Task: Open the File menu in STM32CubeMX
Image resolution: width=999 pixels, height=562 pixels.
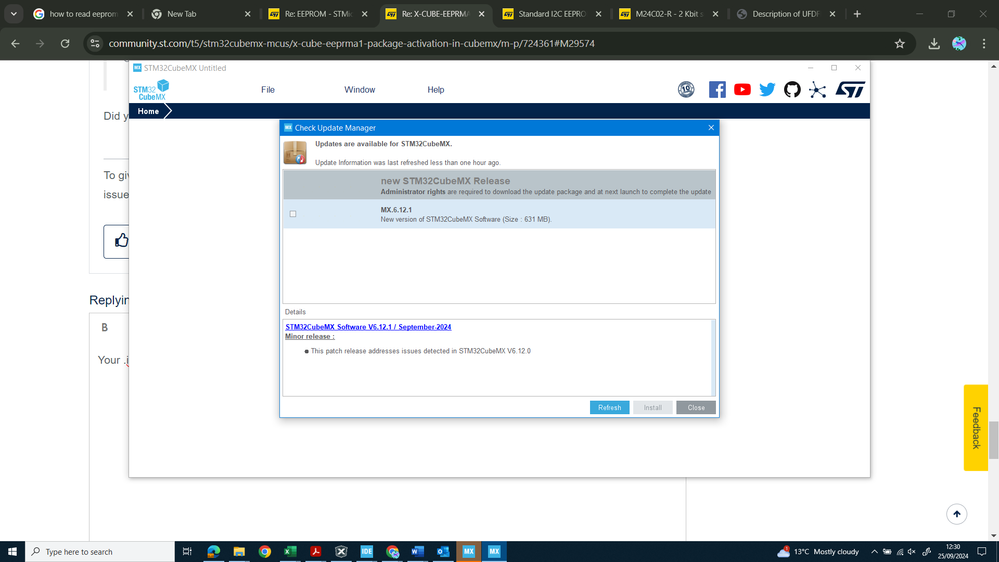Action: pos(268,90)
